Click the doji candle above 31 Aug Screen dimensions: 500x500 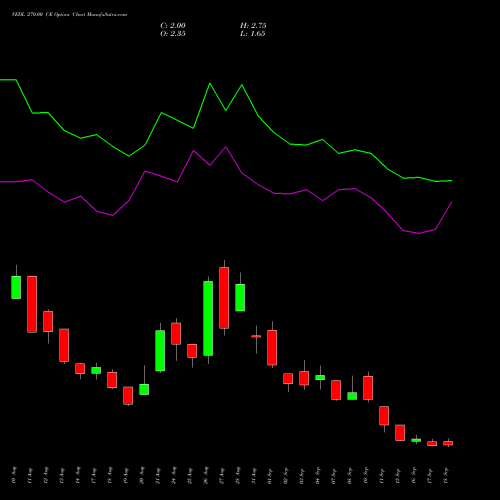click(x=256, y=337)
